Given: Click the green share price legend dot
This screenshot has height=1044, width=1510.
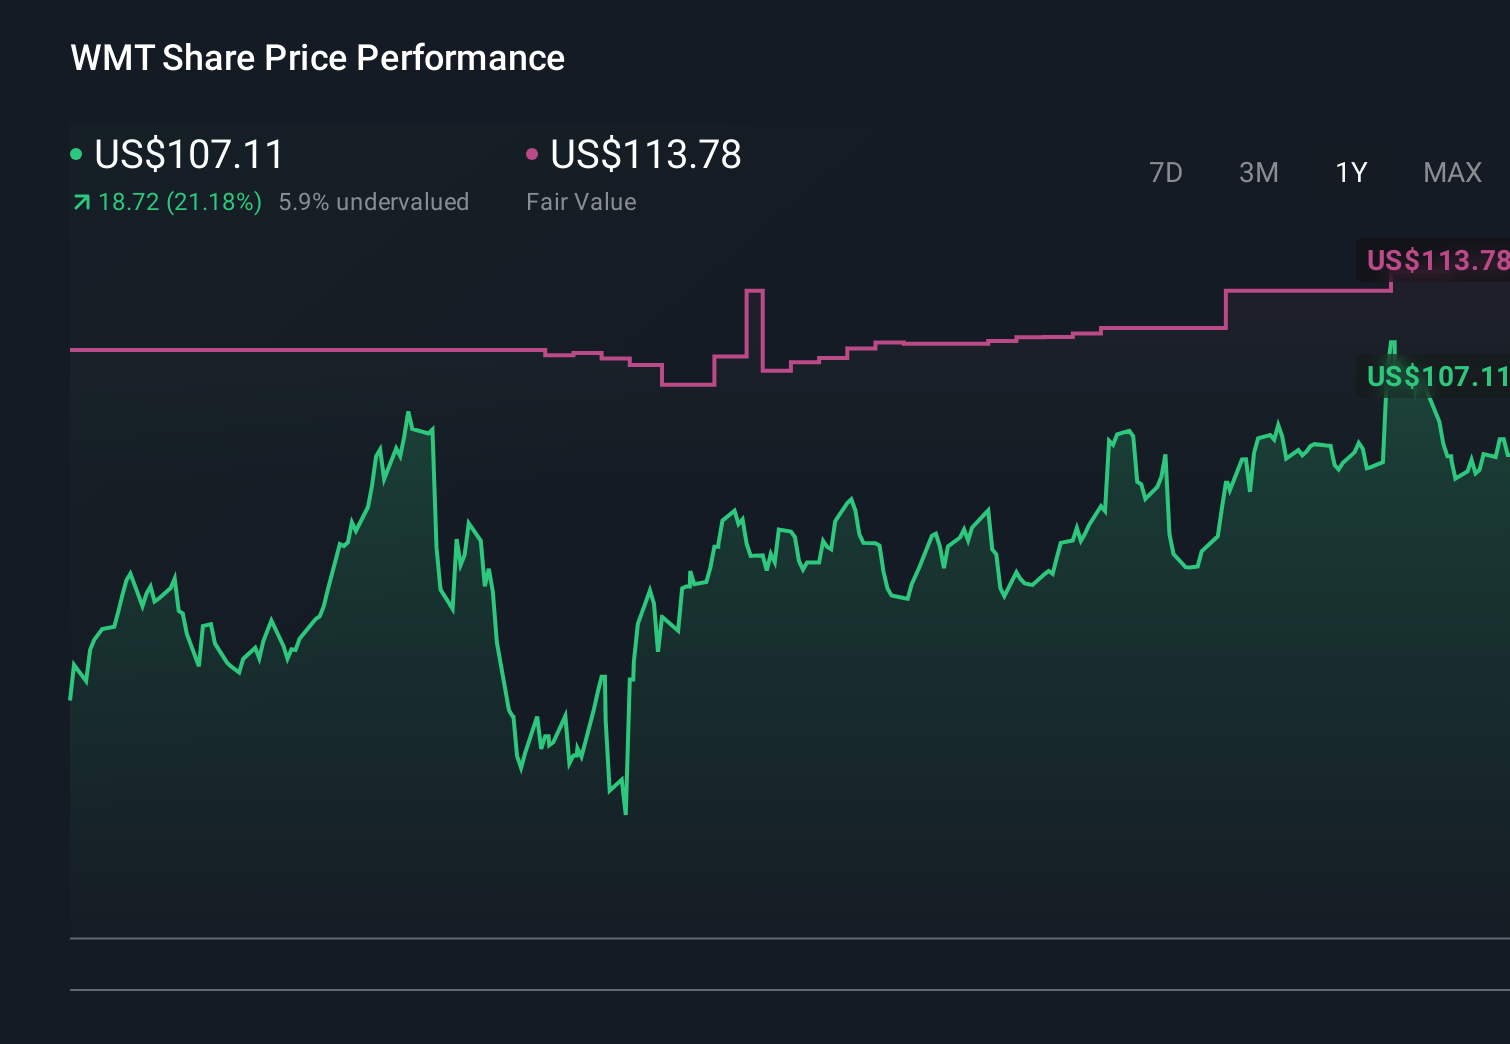Looking at the screenshot, I should coord(76,154).
